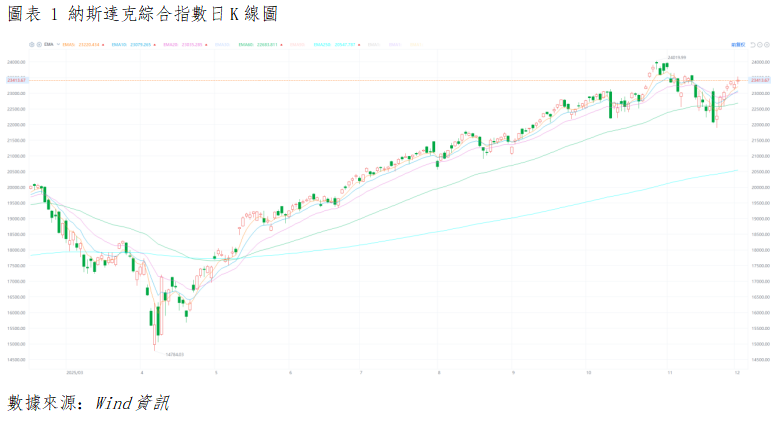Expand the EMA indicator dropdown
The width and height of the screenshot is (779, 424).
coord(58,44)
